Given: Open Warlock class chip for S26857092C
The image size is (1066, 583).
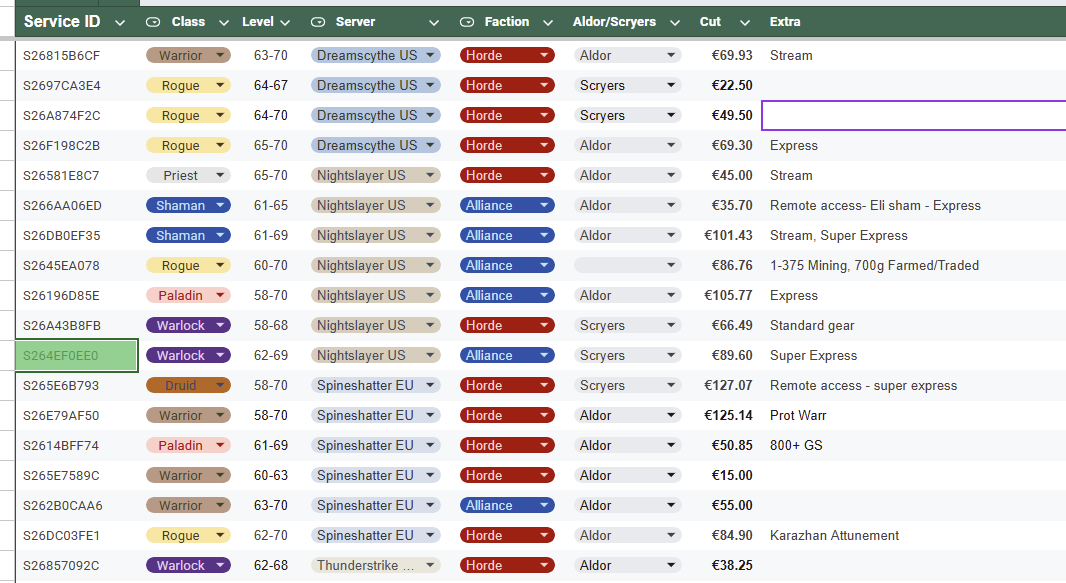Looking at the screenshot, I should (x=188, y=565).
